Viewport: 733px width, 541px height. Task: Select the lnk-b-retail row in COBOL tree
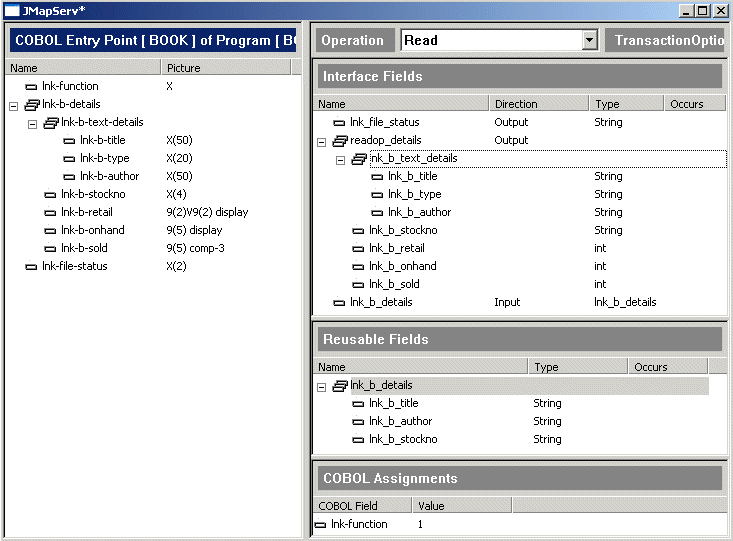tap(87, 213)
